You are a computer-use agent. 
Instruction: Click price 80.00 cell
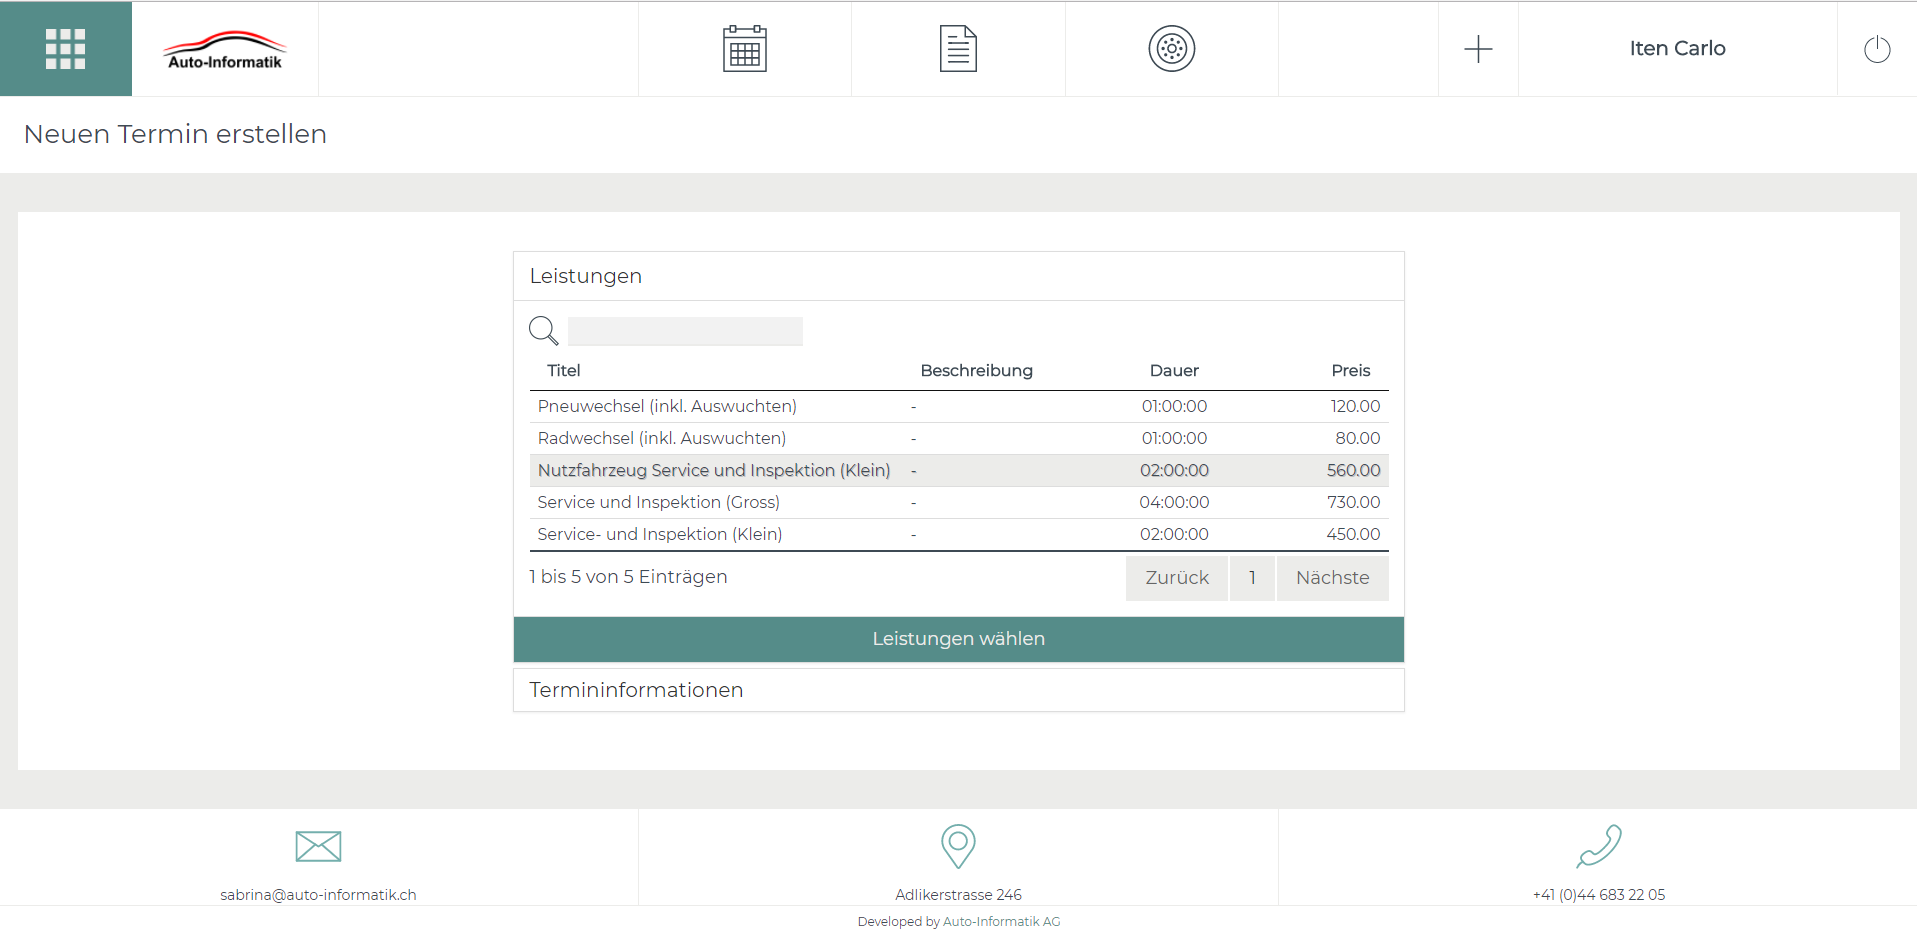1357,438
